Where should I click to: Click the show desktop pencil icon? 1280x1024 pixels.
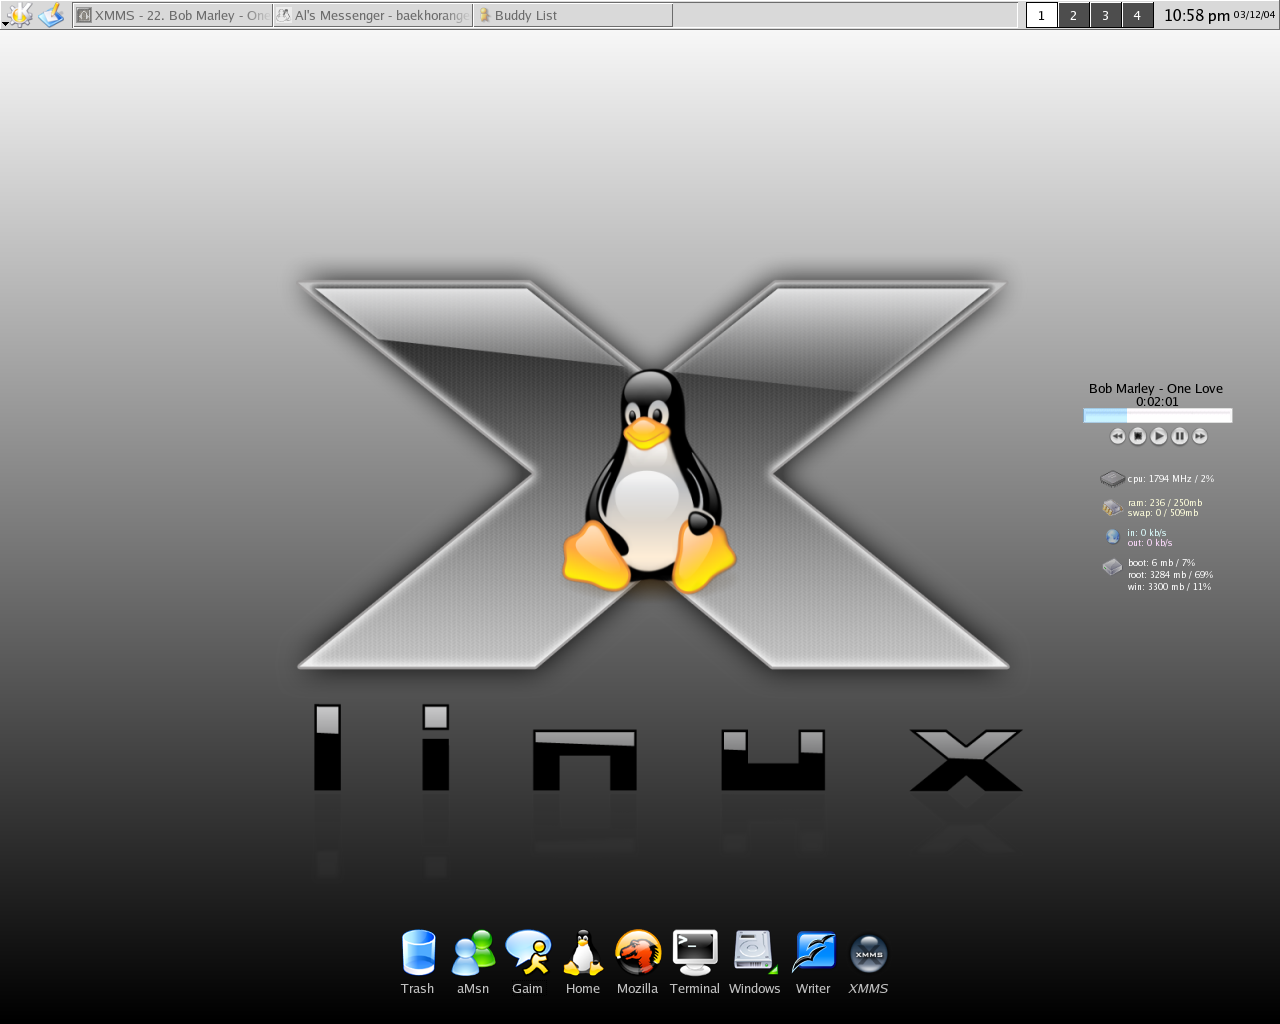click(51, 15)
